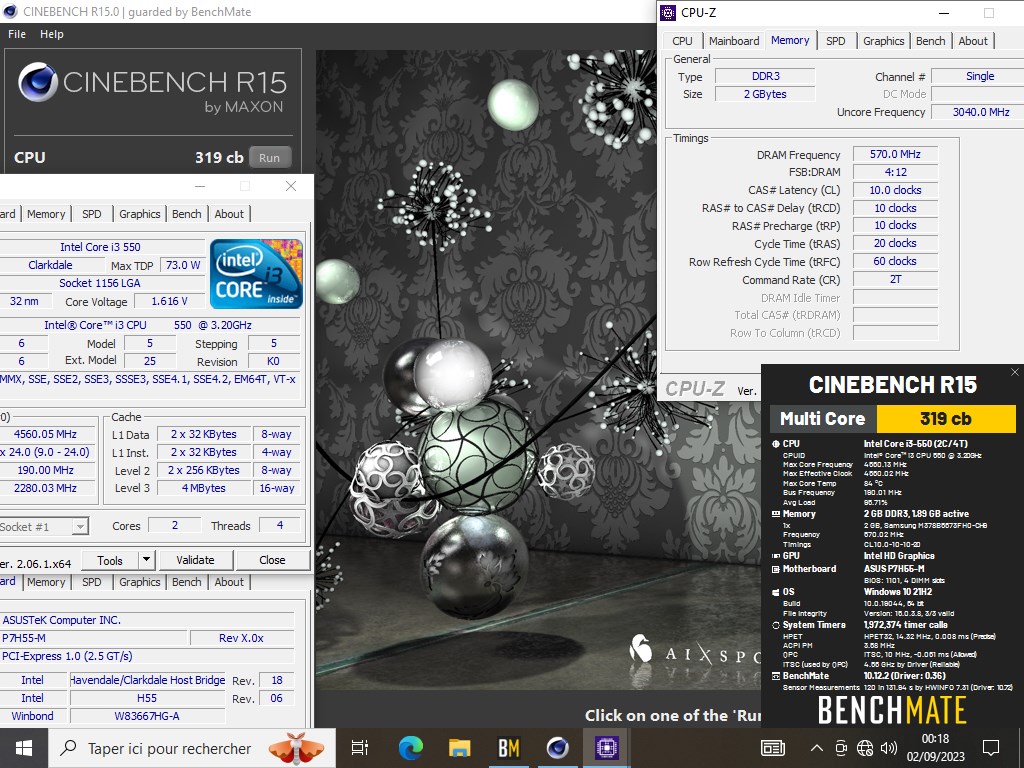Open About tab in top-right CPU-Z window
The width and height of the screenshot is (1024, 768).
click(972, 40)
